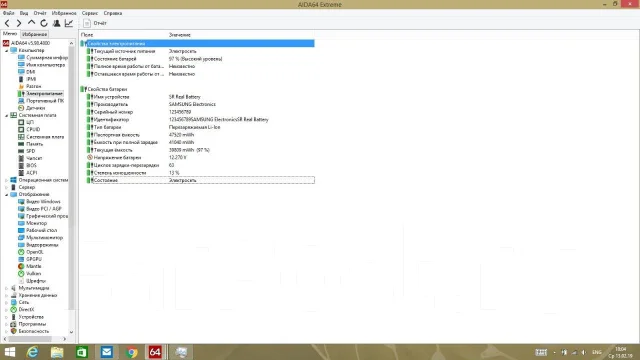Go back with the left arrow toolbar button
The height and width of the screenshot is (360, 640).
coord(7,23)
